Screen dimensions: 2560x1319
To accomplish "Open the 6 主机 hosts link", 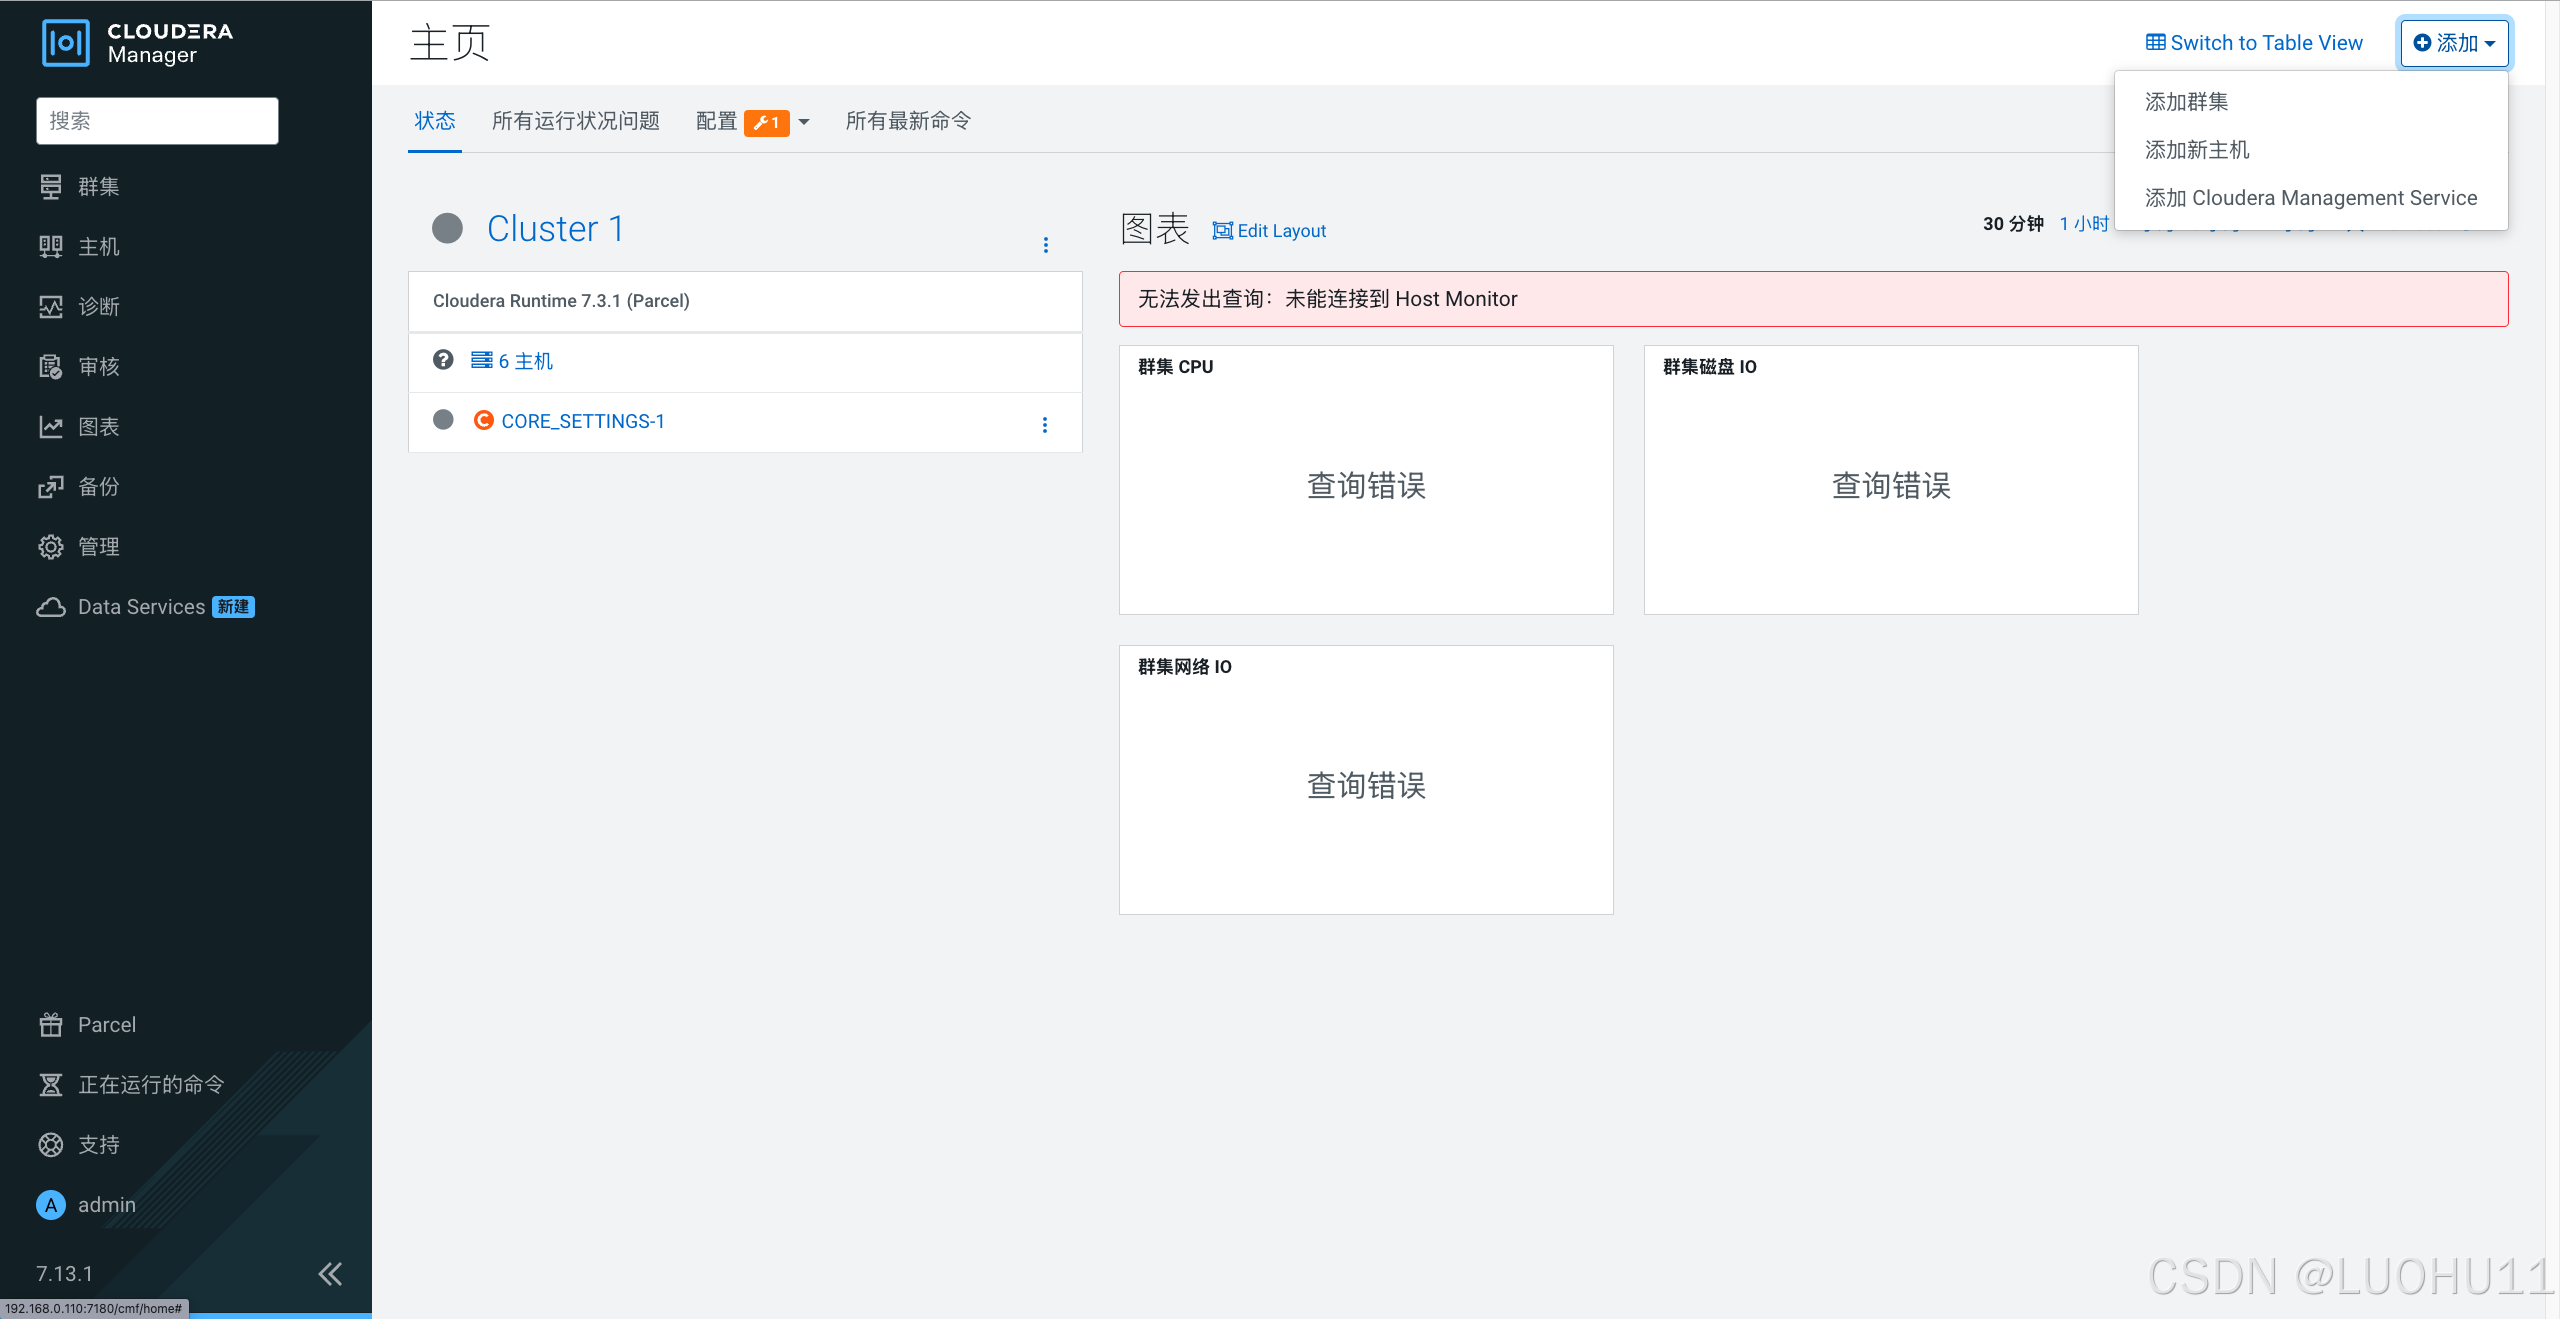I will point(513,361).
